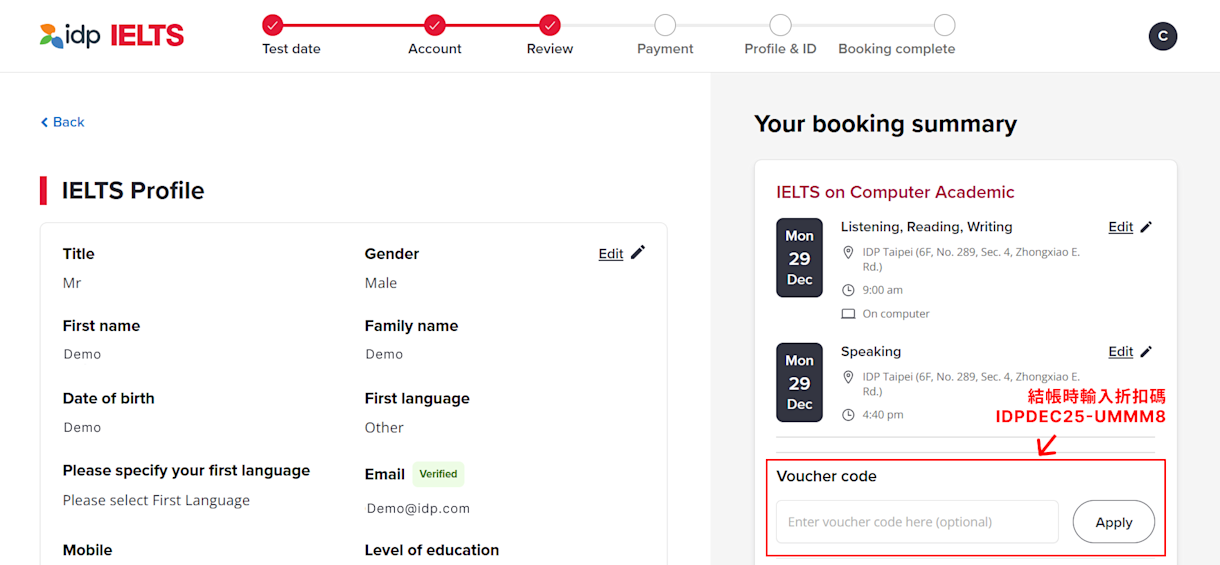The height and width of the screenshot is (565, 1220).
Task: Select the Test date step circle
Action: 273,25
